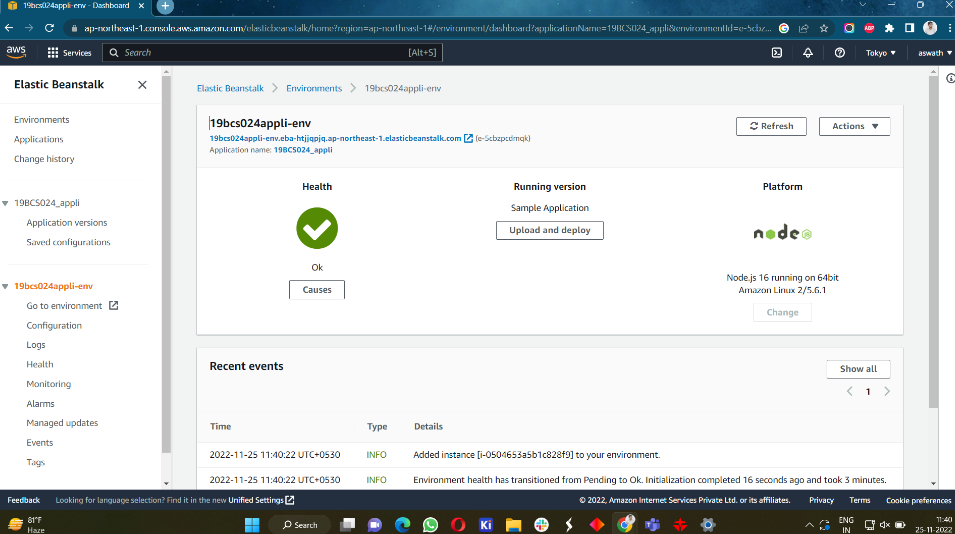Open Managed updates in the sidebar
The width and height of the screenshot is (955, 534).
coord(62,423)
